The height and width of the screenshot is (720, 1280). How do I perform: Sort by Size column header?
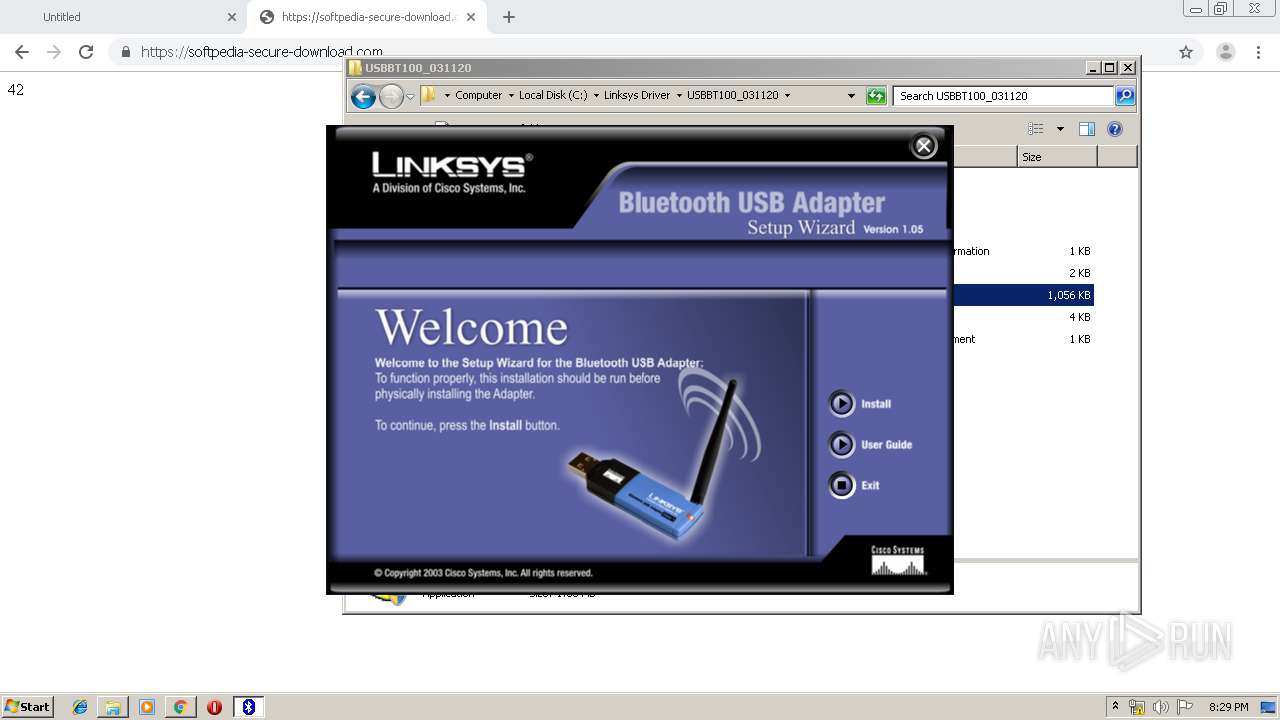point(1057,157)
